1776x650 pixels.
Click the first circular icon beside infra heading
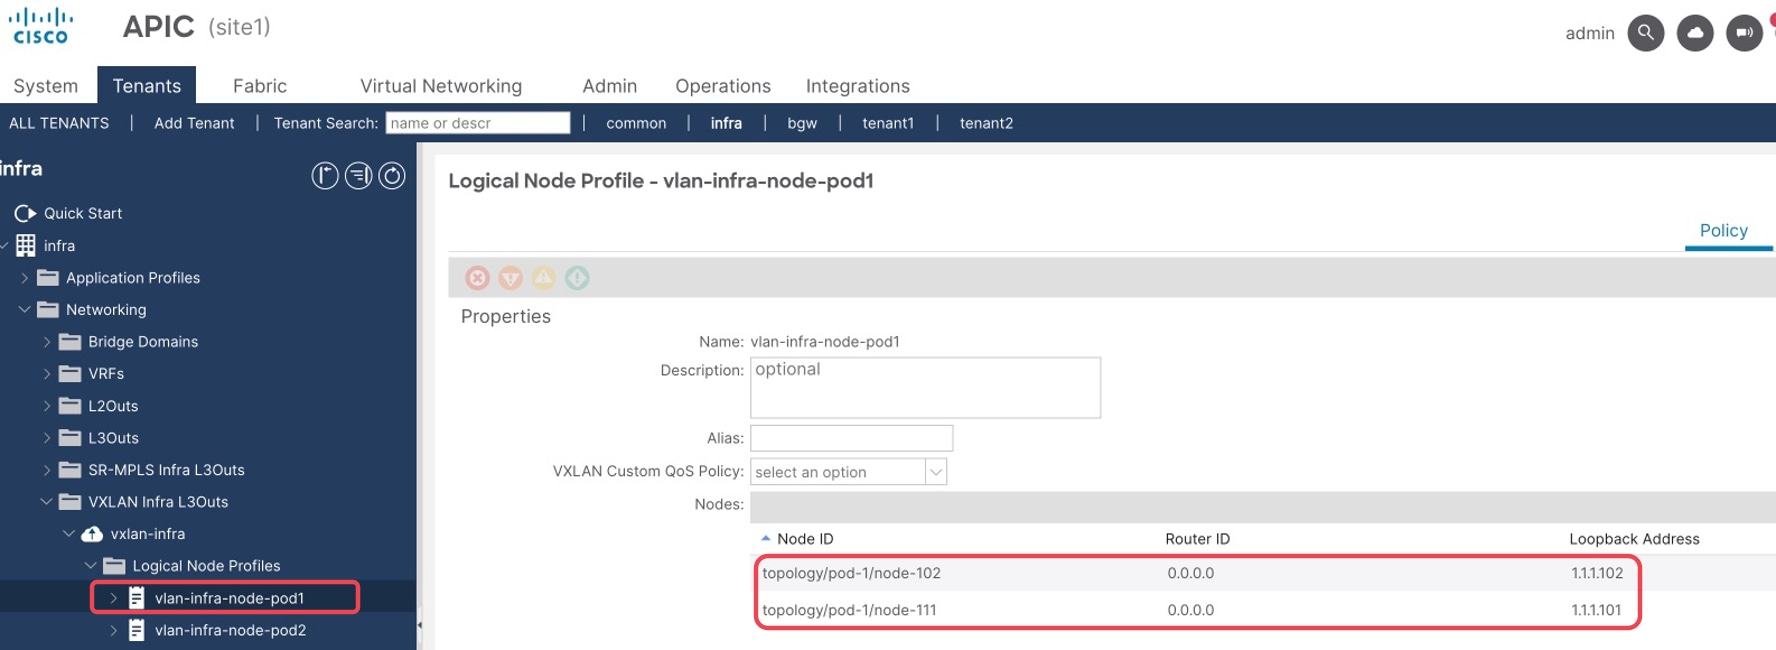pos(325,176)
